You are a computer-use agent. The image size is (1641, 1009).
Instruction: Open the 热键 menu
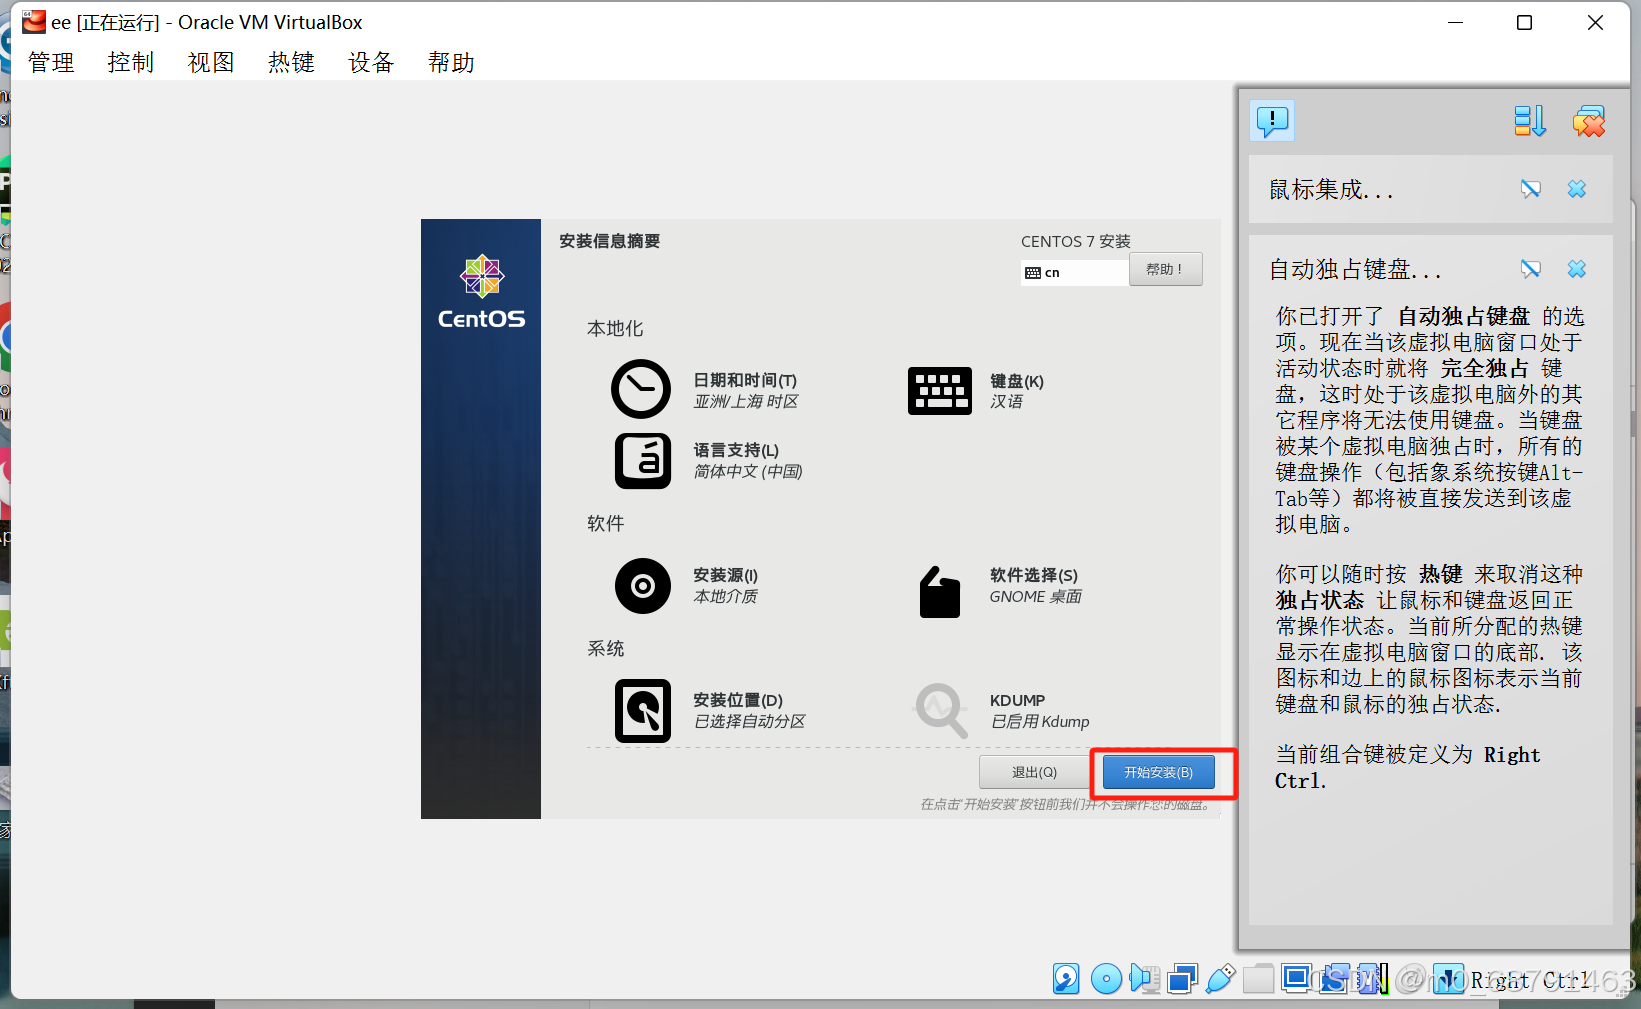(291, 62)
